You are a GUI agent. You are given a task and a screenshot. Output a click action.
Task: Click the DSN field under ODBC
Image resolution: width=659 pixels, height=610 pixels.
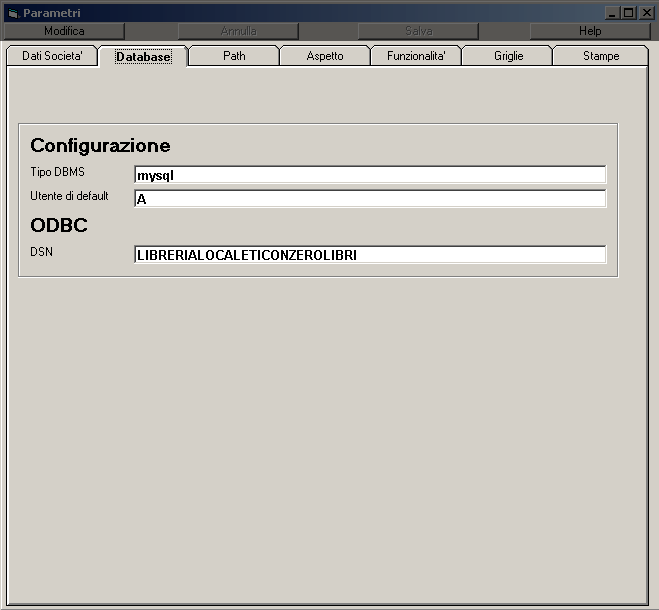point(369,255)
